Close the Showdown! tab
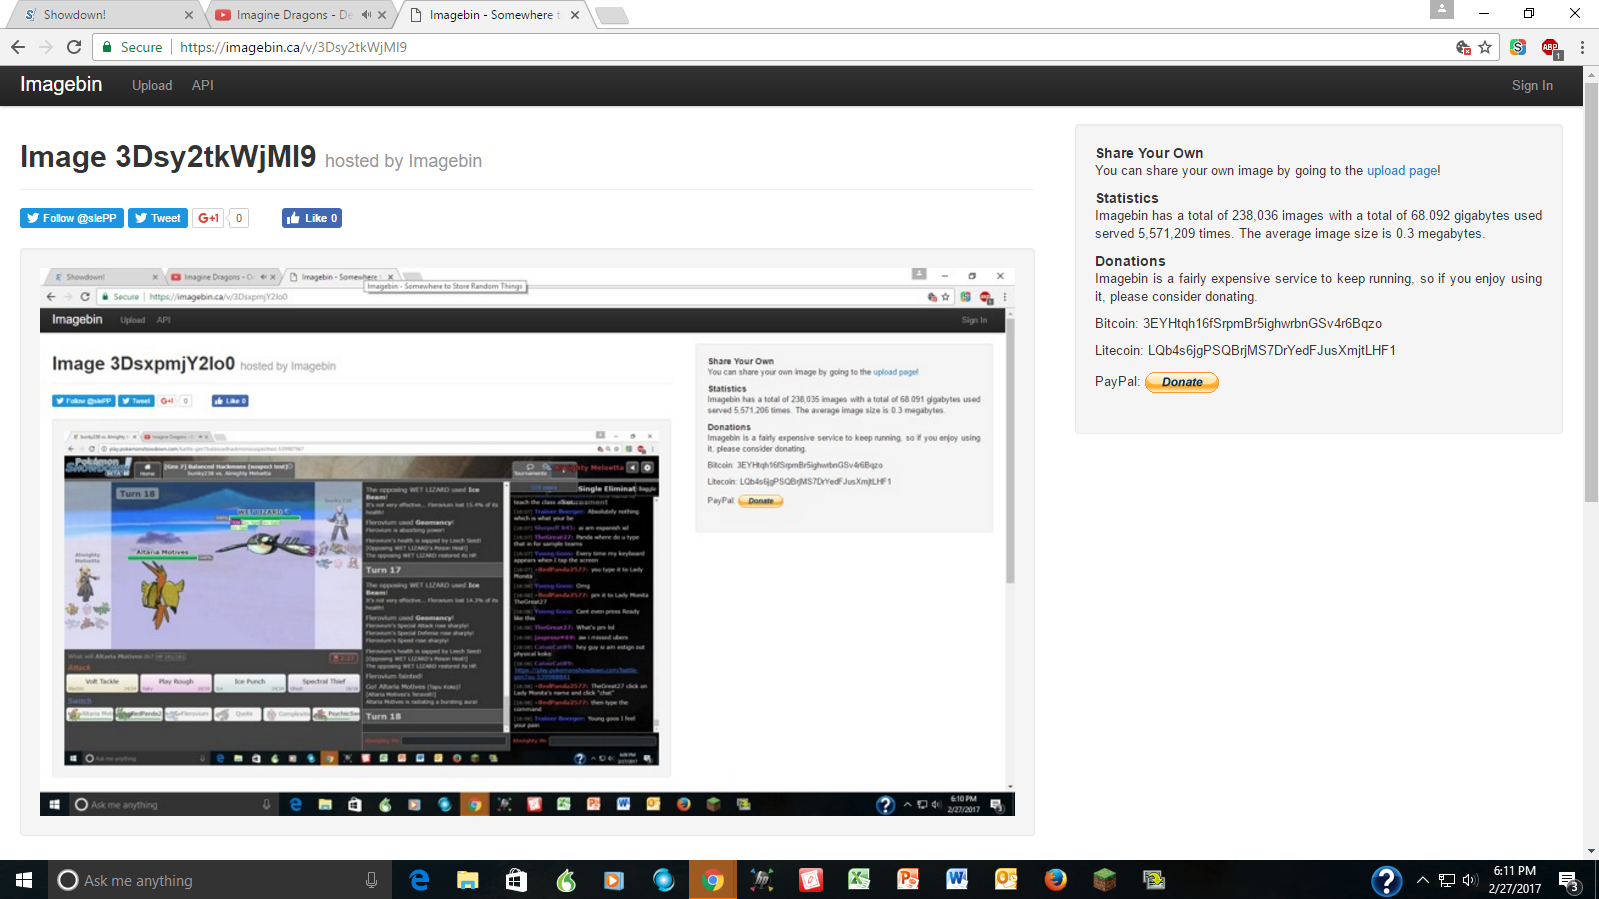 [x=189, y=15]
